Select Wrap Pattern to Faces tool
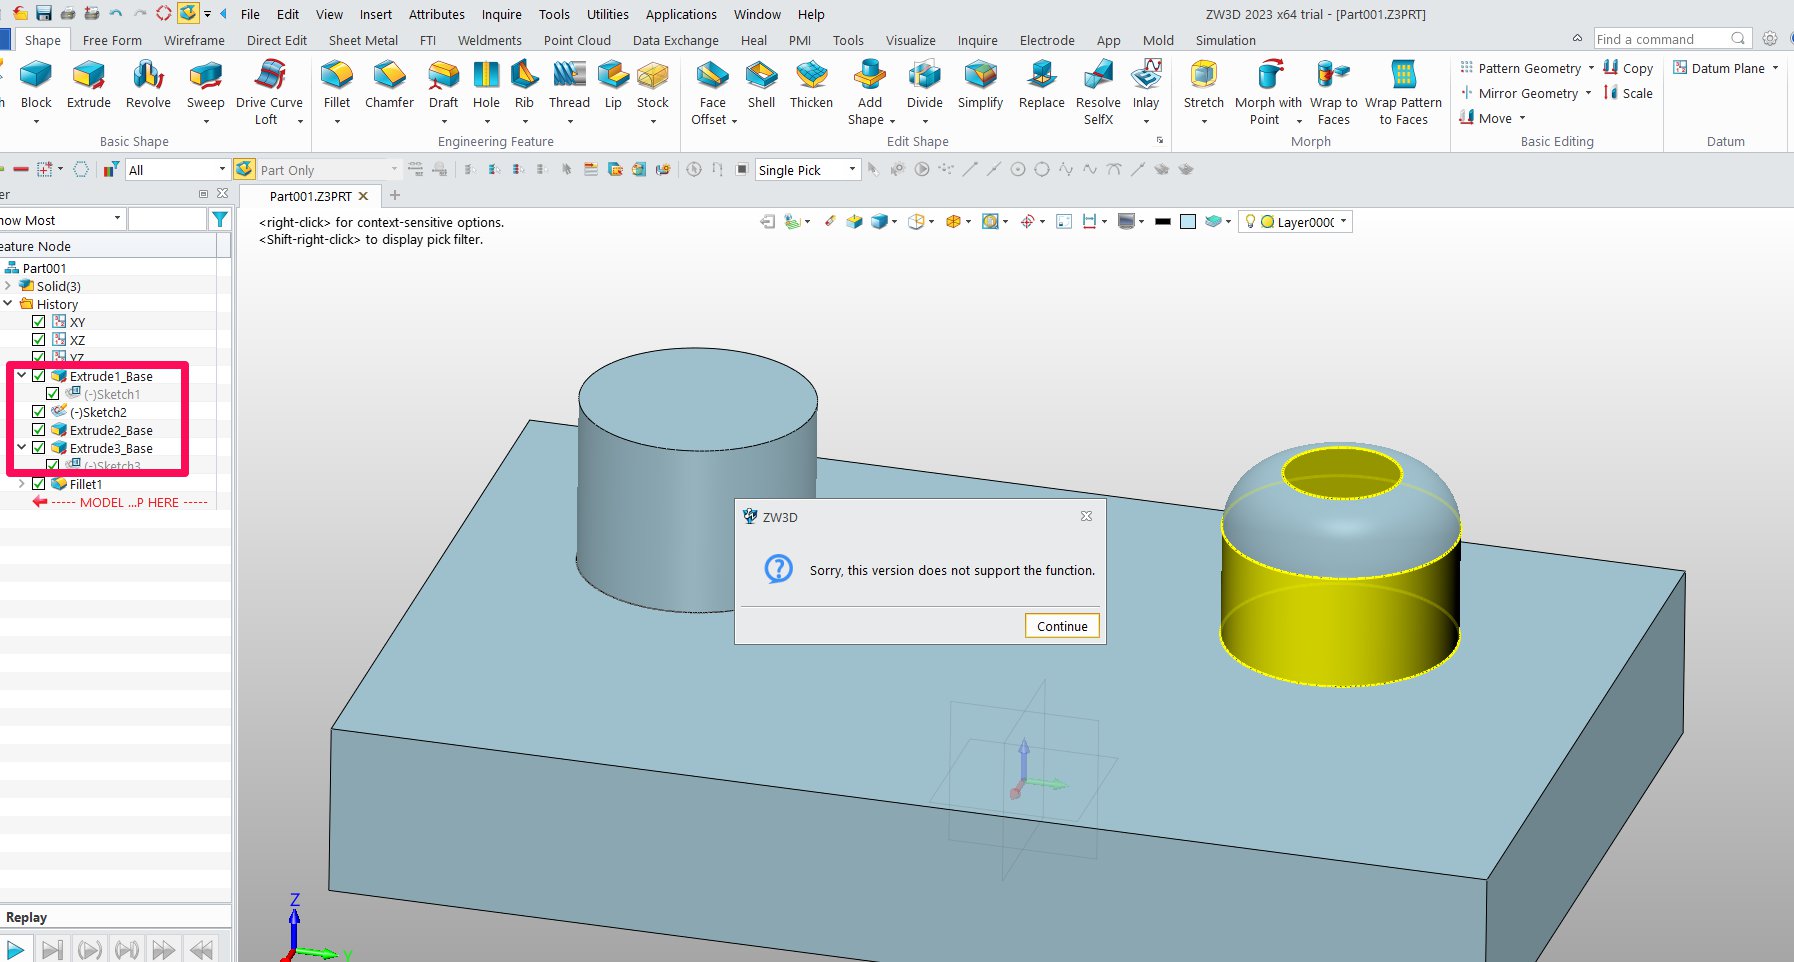Screen dimensions: 1794x962 (1403, 92)
